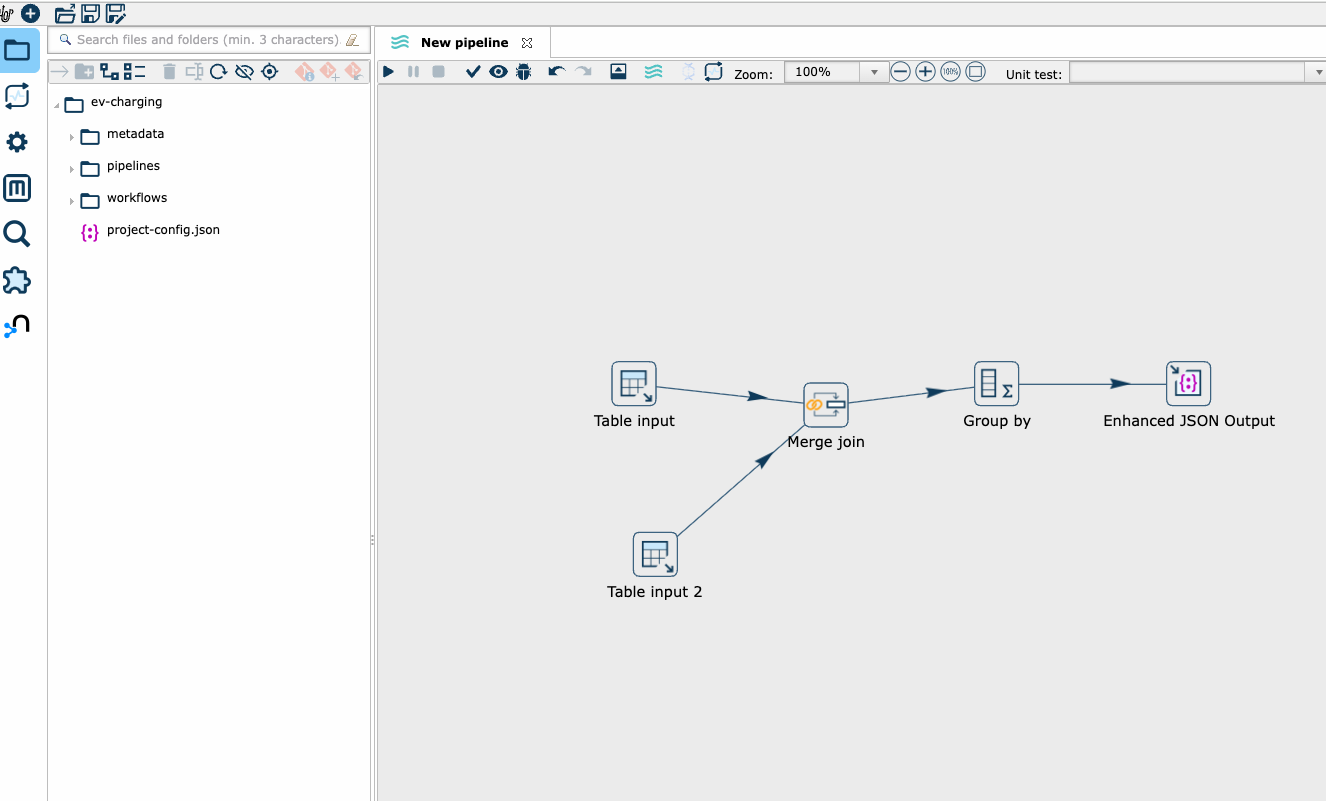Run the pipeline with the play button
The height and width of the screenshot is (801, 1326).
coord(388,72)
